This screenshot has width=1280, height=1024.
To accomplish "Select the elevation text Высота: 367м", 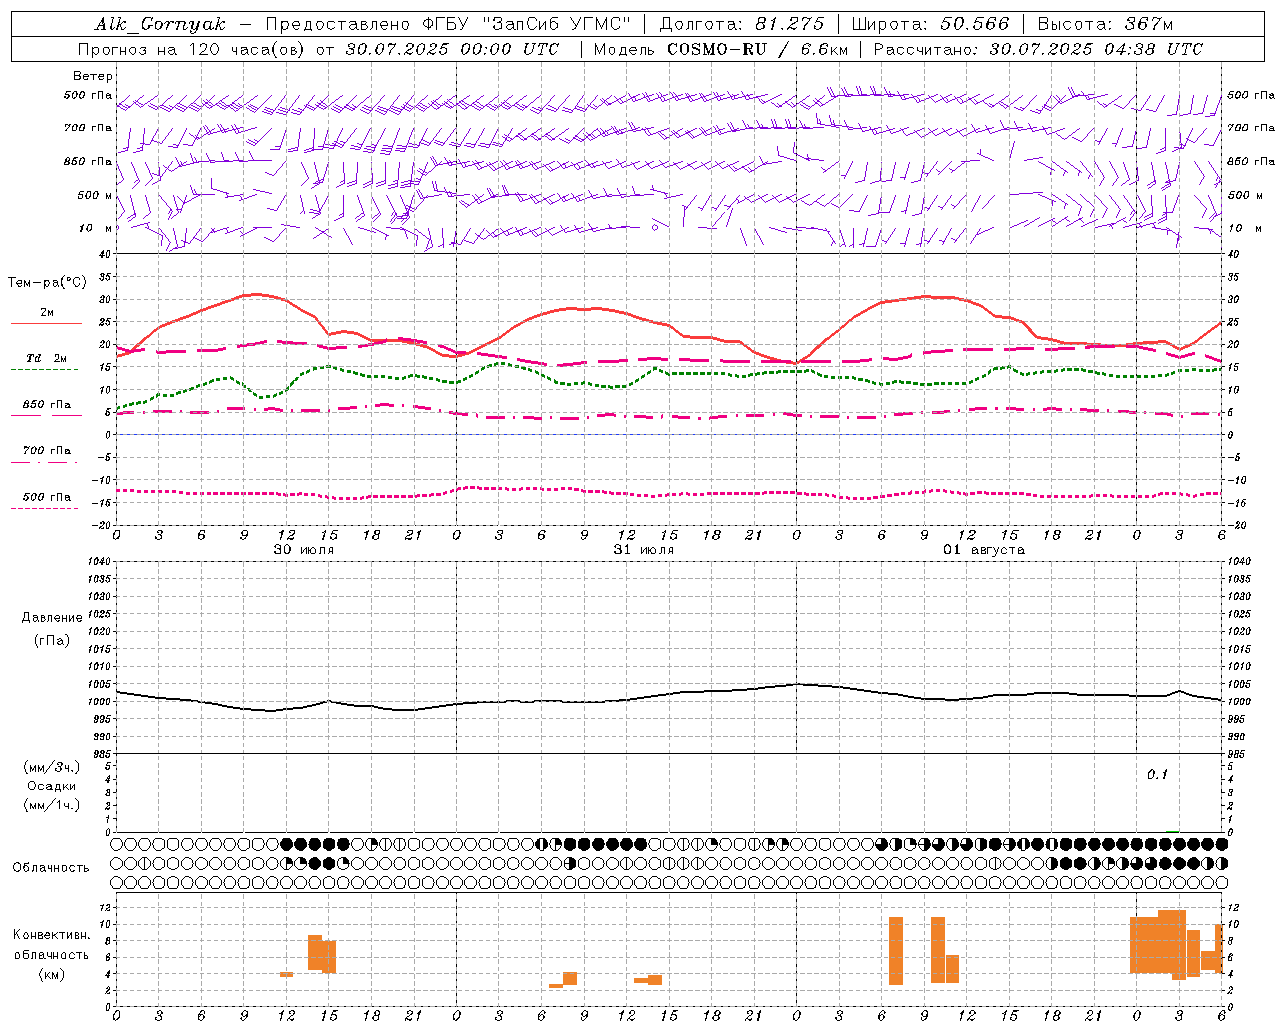I will pos(1105,24).
